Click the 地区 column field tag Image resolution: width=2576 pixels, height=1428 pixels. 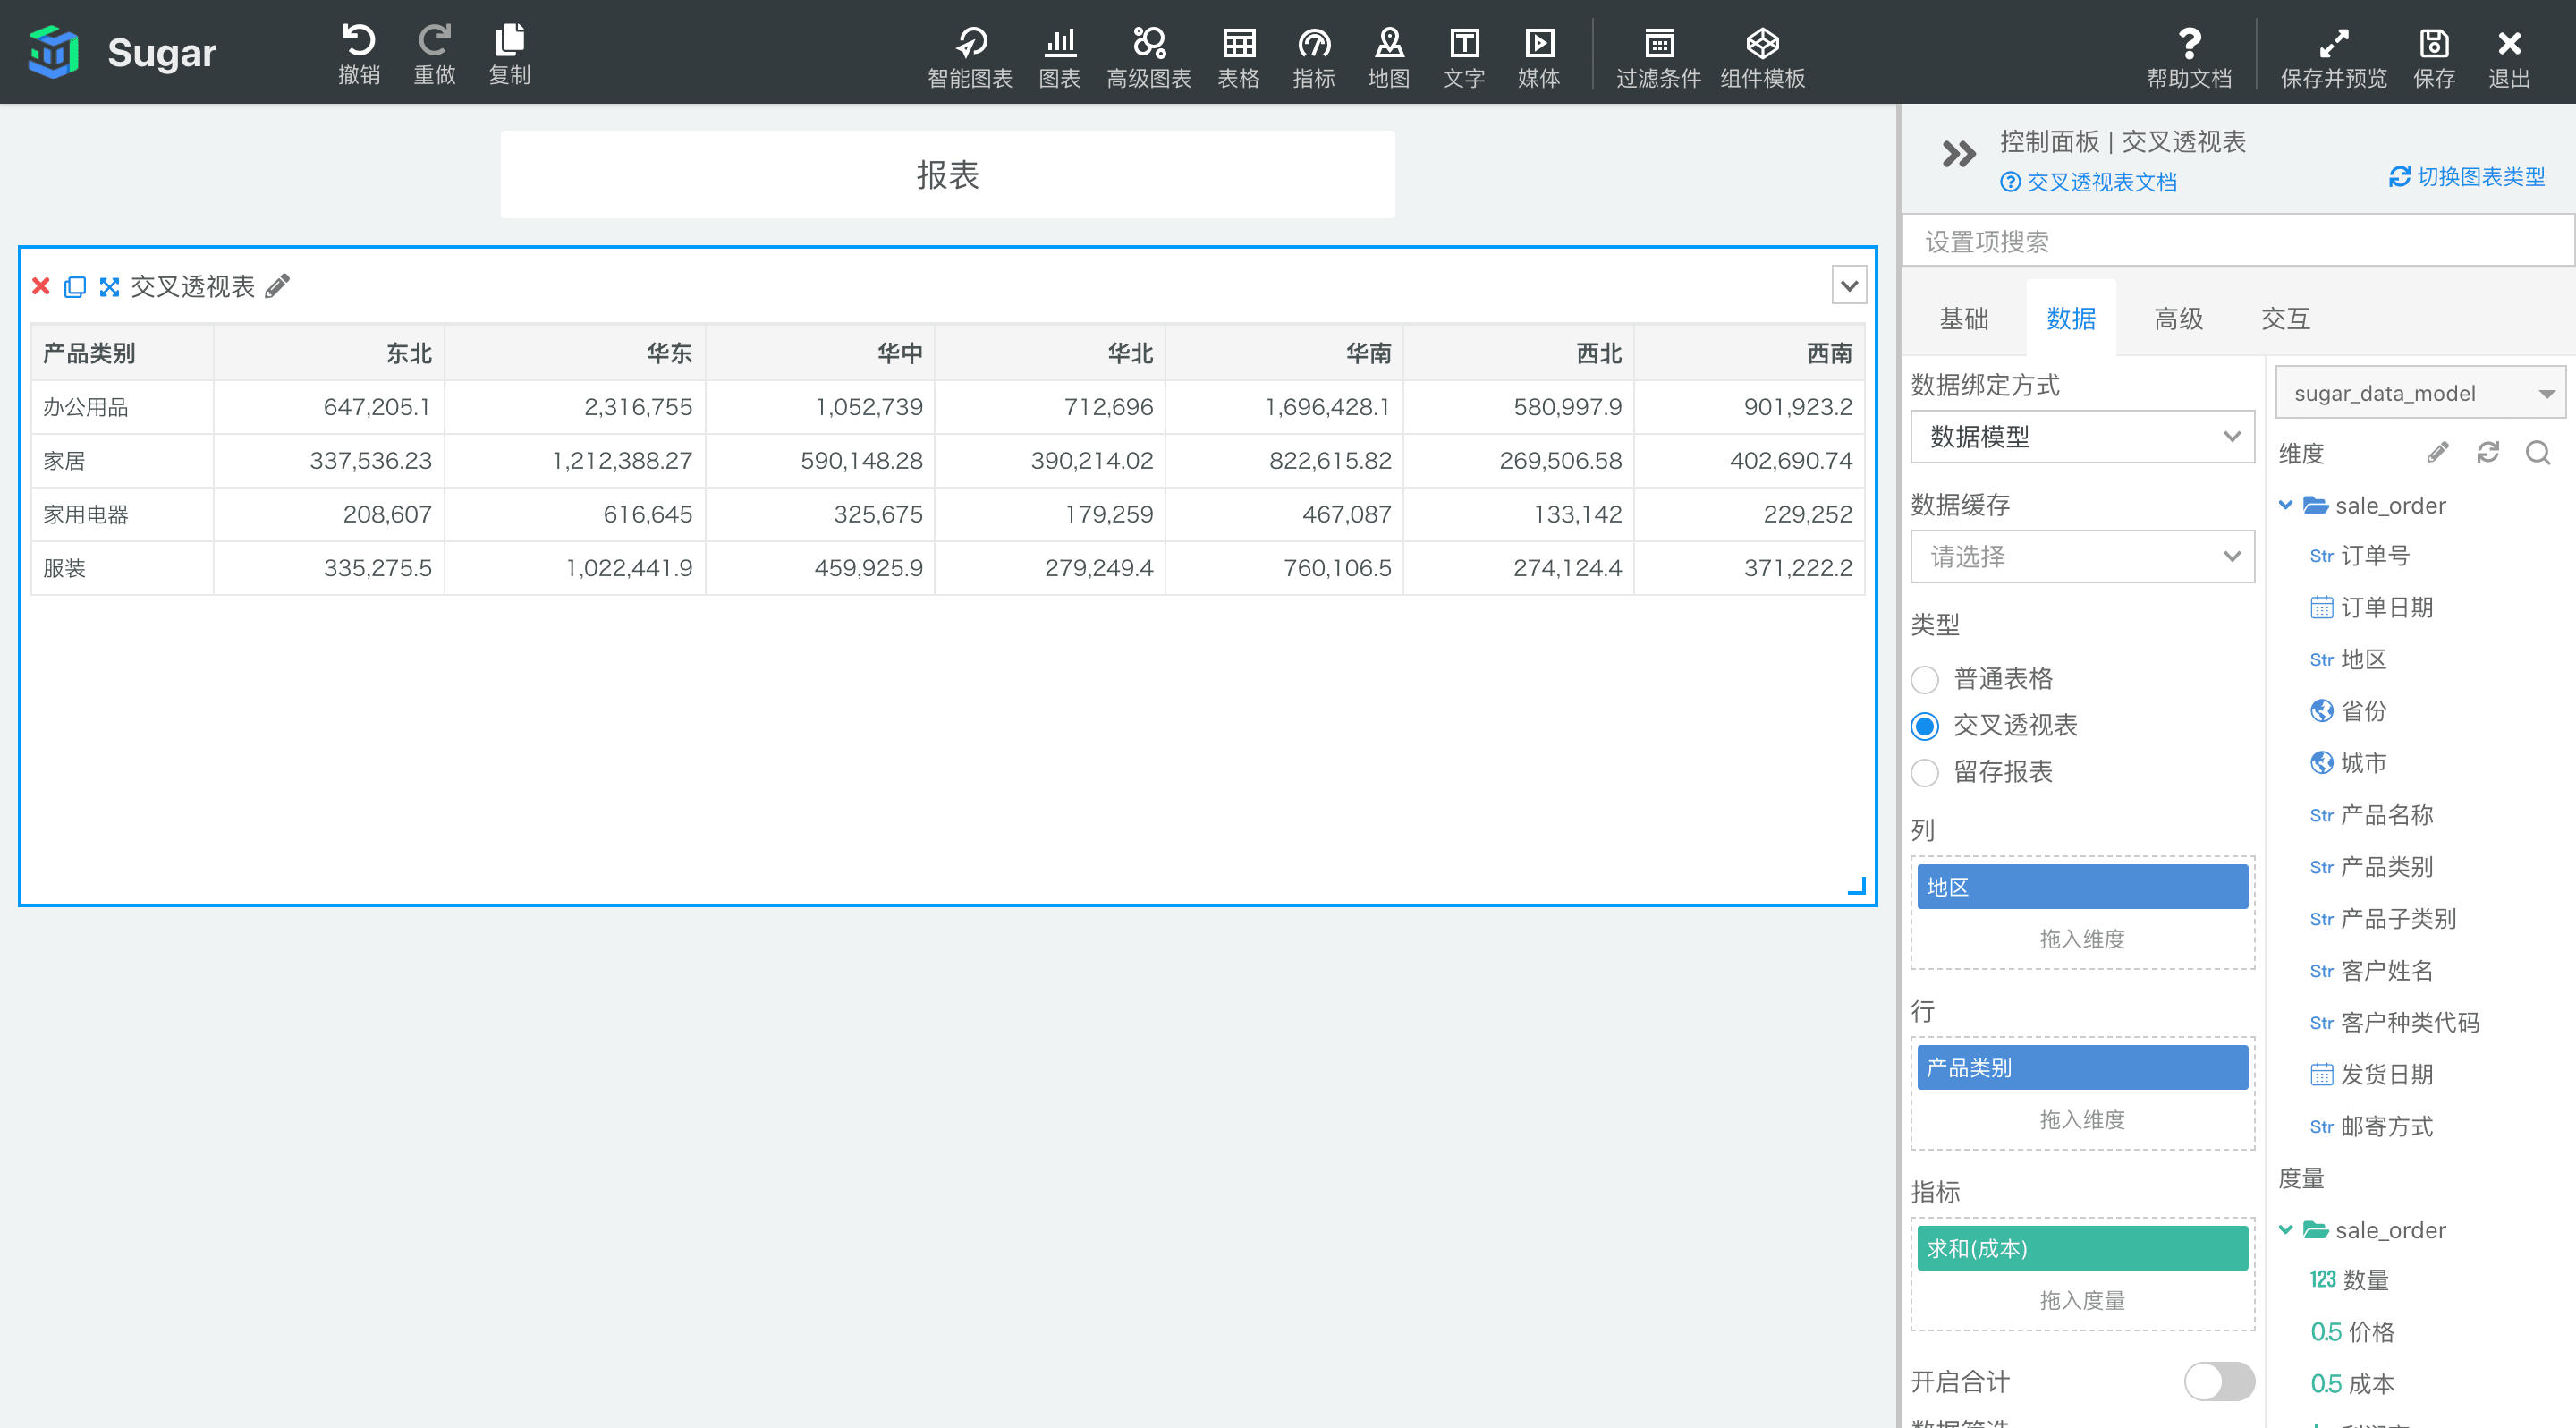pos(2081,887)
